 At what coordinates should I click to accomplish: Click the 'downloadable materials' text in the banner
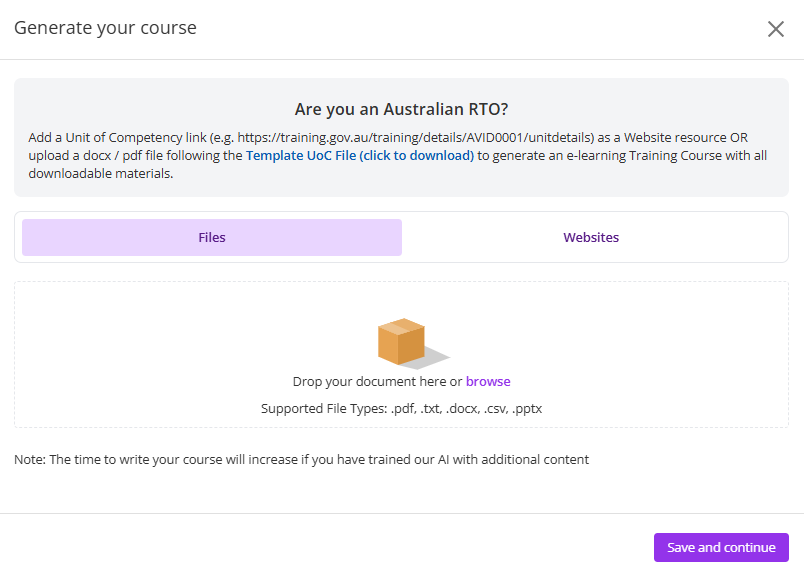click(x=94, y=173)
